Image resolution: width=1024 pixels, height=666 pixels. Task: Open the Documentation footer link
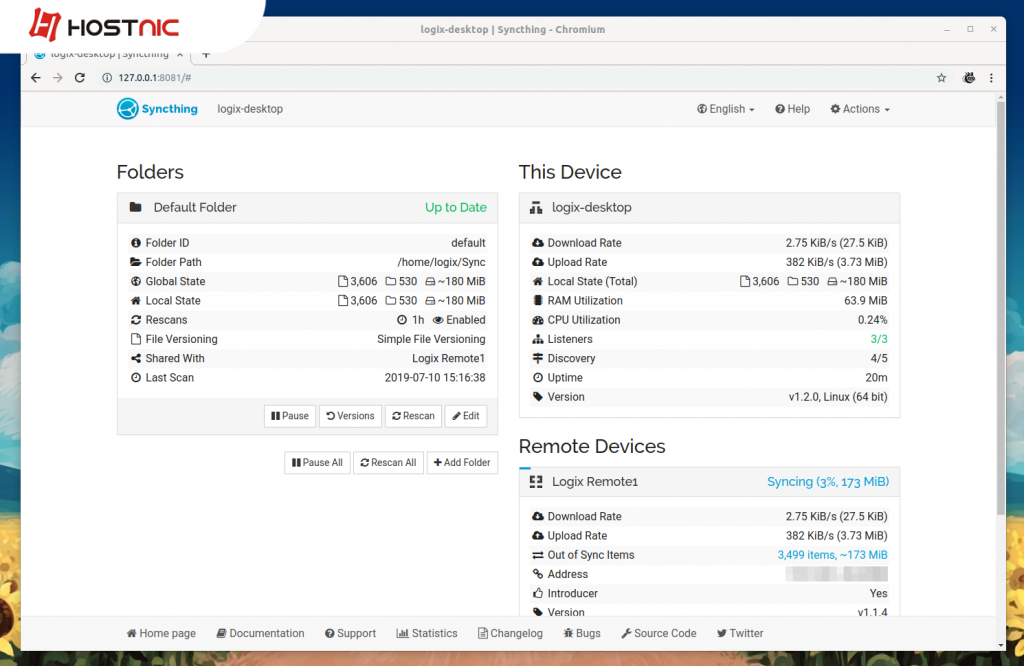(x=261, y=633)
